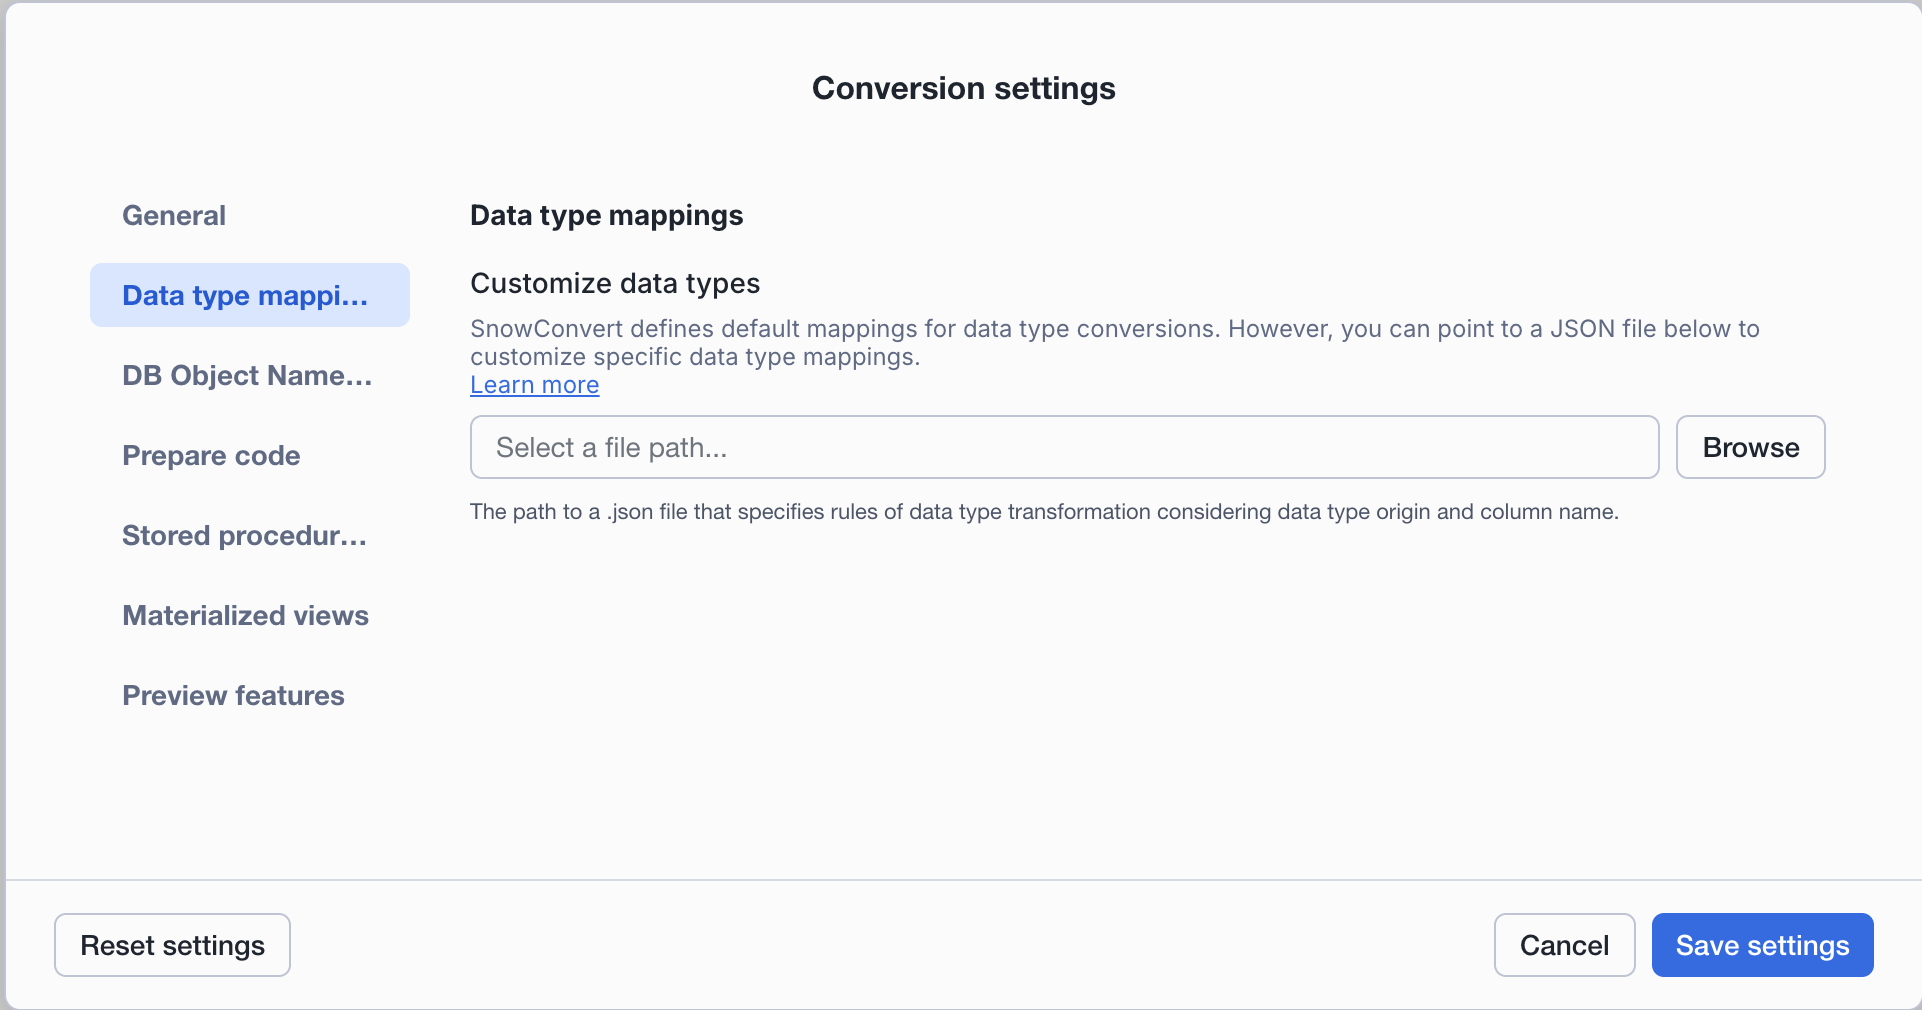Viewport: 1922px width, 1010px height.
Task: Reopen the highlighted Data type mappings entry
Action: click(245, 295)
